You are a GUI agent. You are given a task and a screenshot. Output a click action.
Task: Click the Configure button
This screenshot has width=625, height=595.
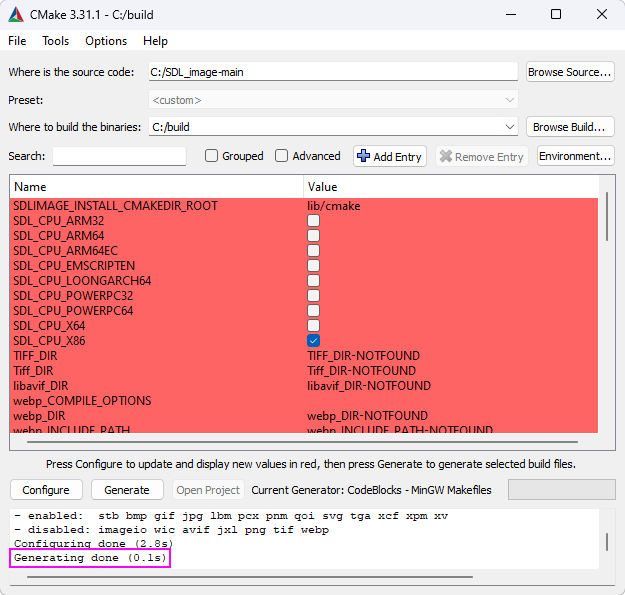coord(46,489)
